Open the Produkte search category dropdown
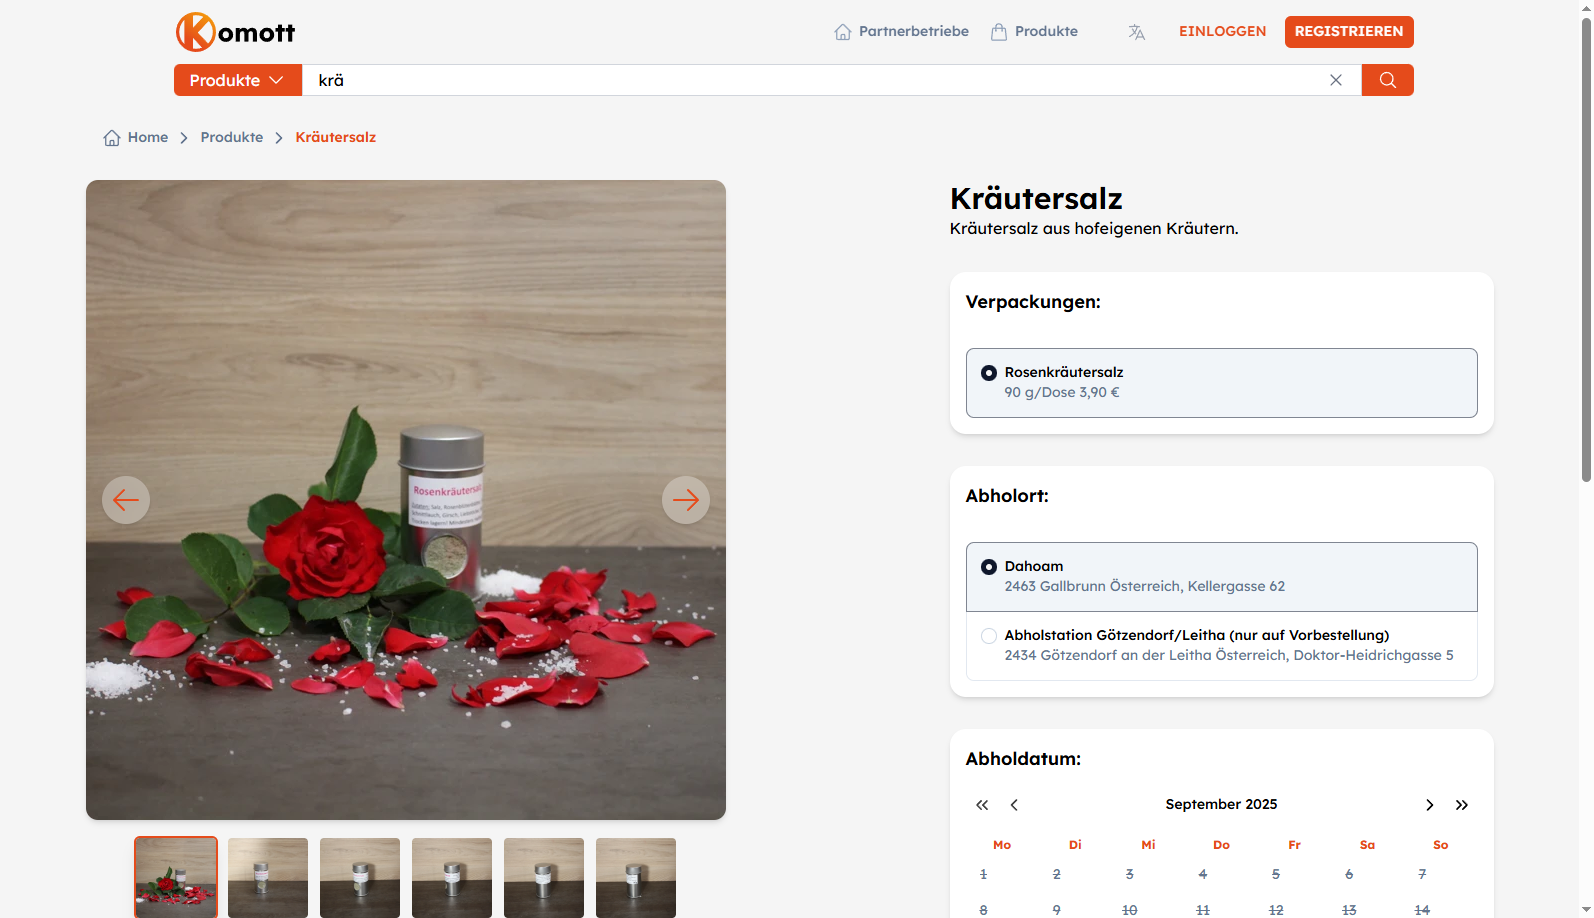1594x918 pixels. 237,80
